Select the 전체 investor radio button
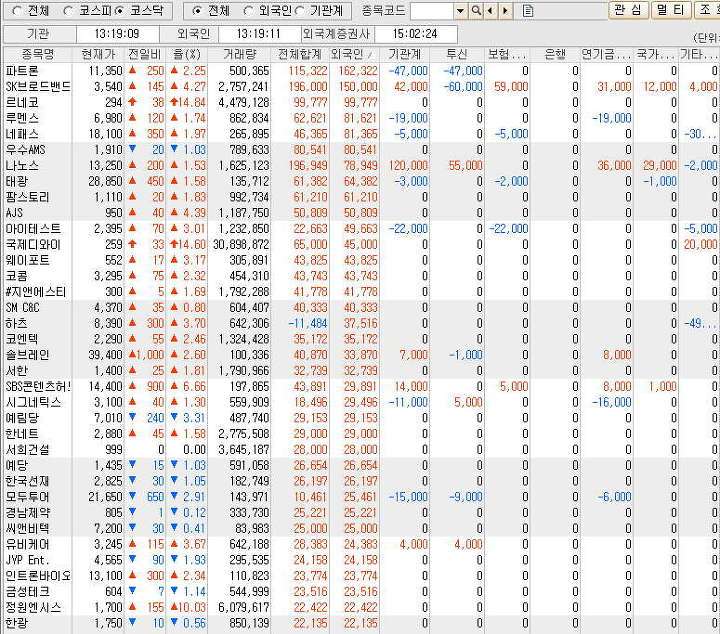Image resolution: width=720 pixels, height=634 pixels. 197,11
